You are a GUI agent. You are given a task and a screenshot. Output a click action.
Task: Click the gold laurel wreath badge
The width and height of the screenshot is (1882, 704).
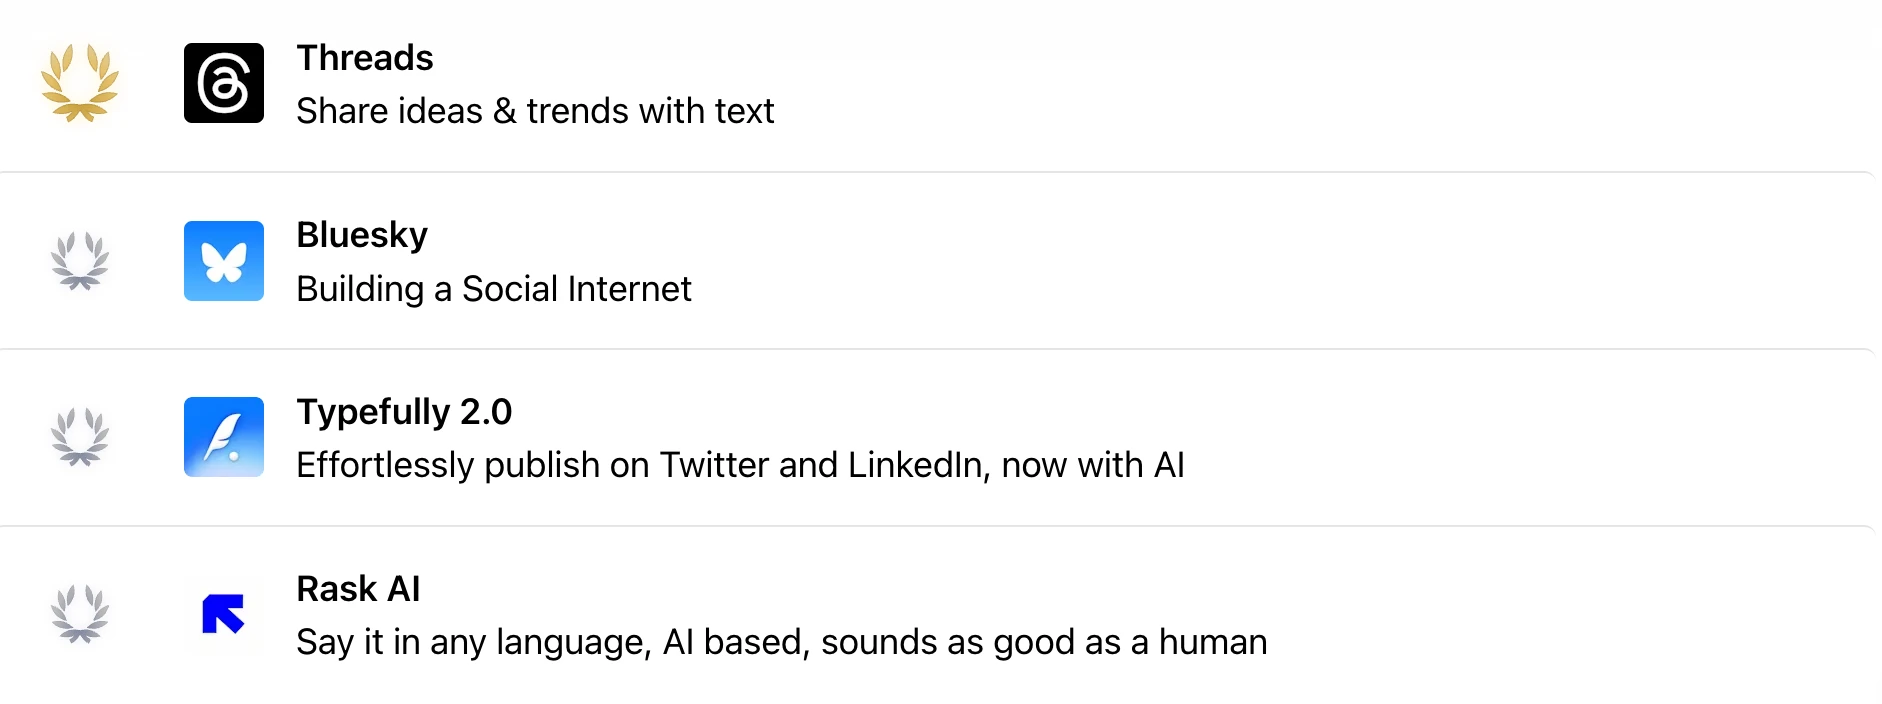[80, 83]
